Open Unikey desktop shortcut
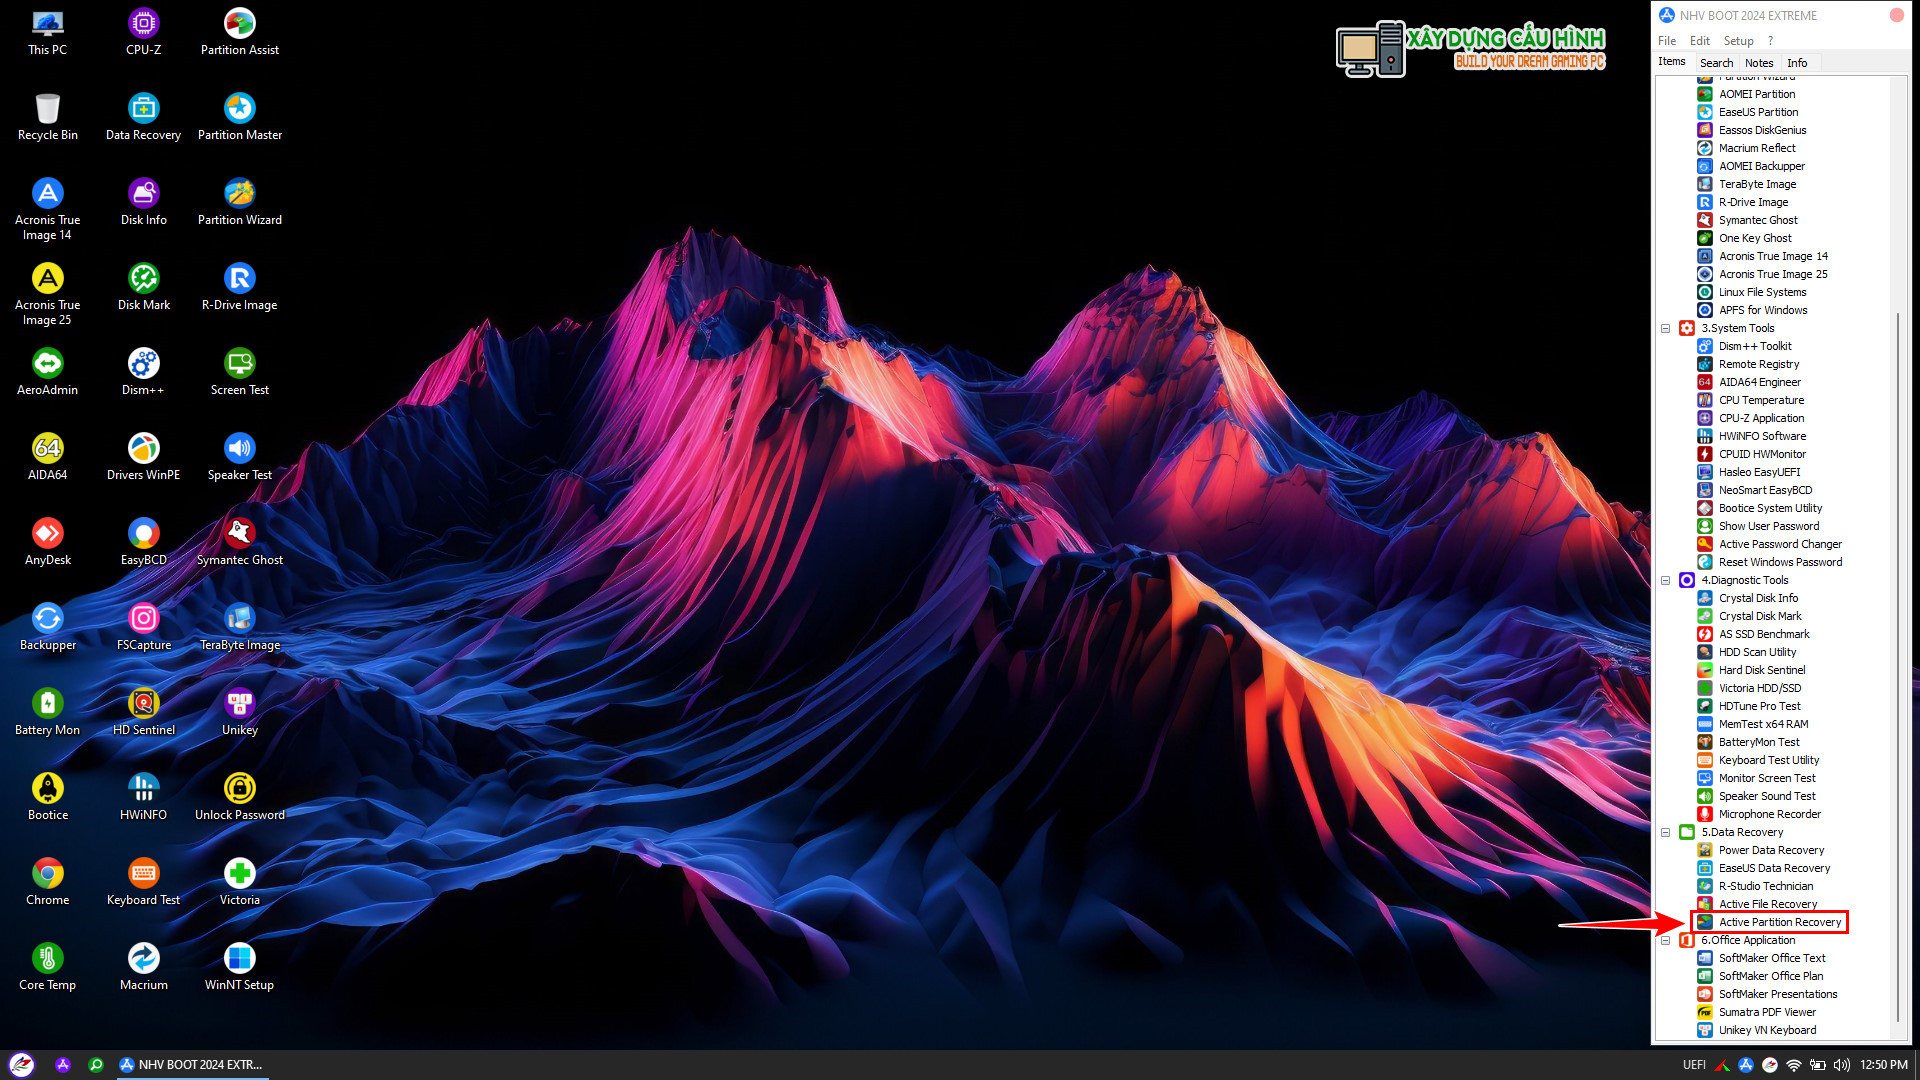Viewport: 1920px width, 1080px height. click(x=239, y=712)
